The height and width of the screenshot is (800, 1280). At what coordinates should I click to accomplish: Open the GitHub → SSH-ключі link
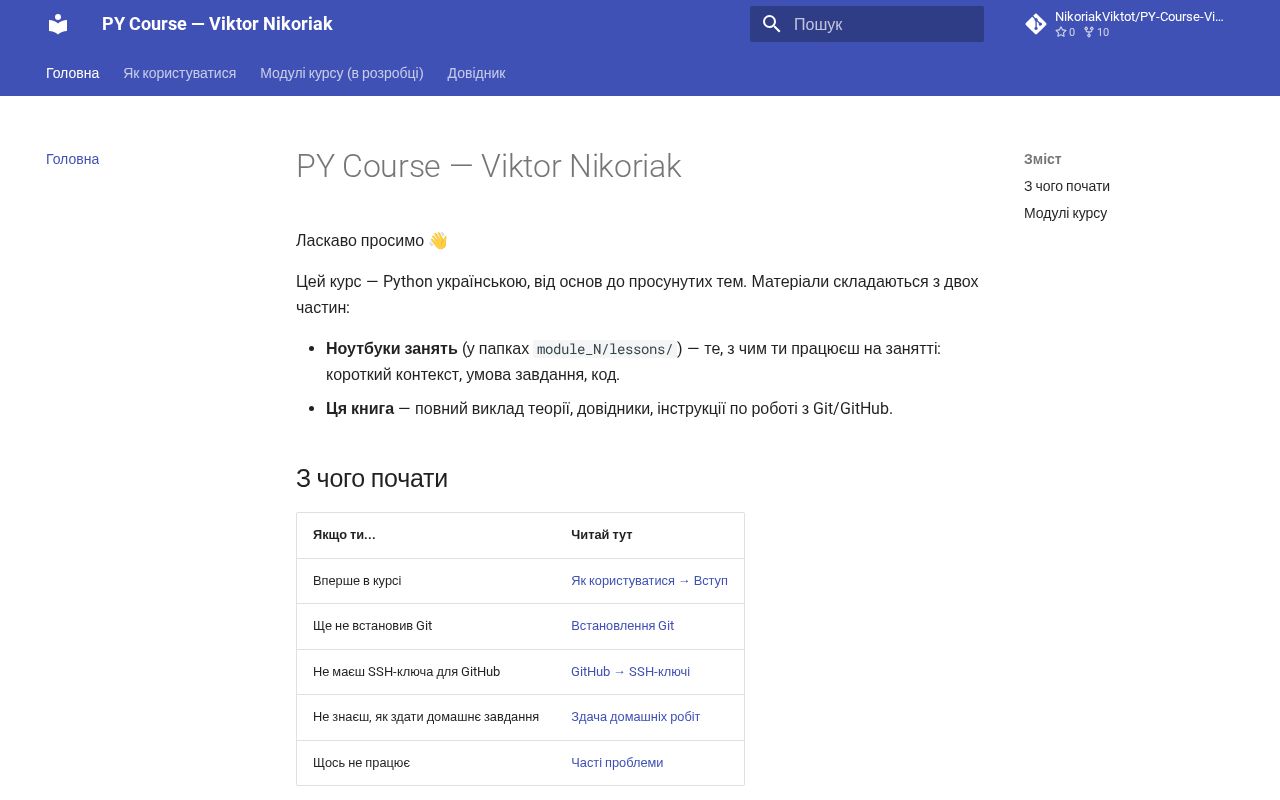(630, 672)
